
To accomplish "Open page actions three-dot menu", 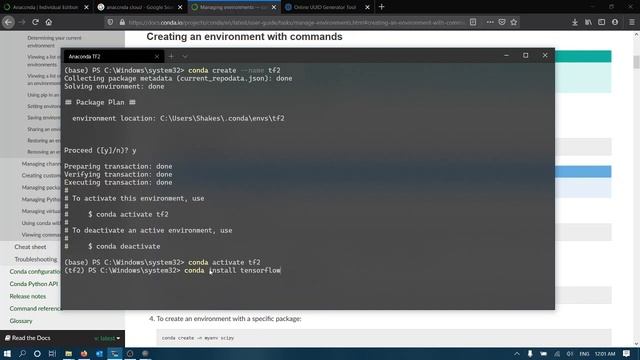I will click(x=490, y=22).
